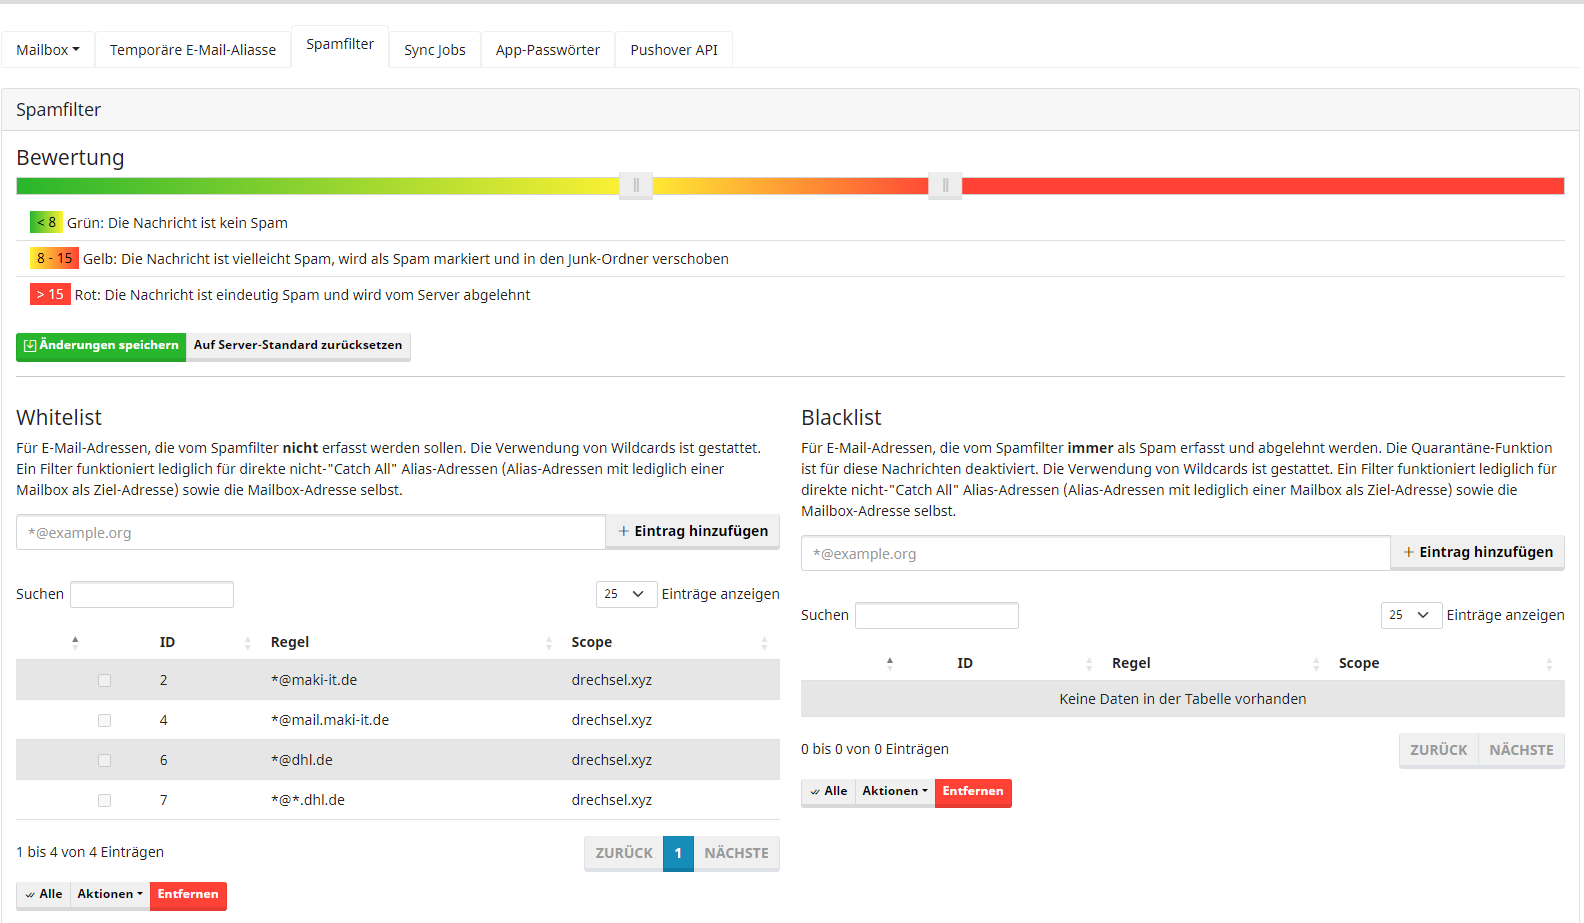Click the upper spam score slider handle
This screenshot has width=1584, height=923.
coord(945,185)
